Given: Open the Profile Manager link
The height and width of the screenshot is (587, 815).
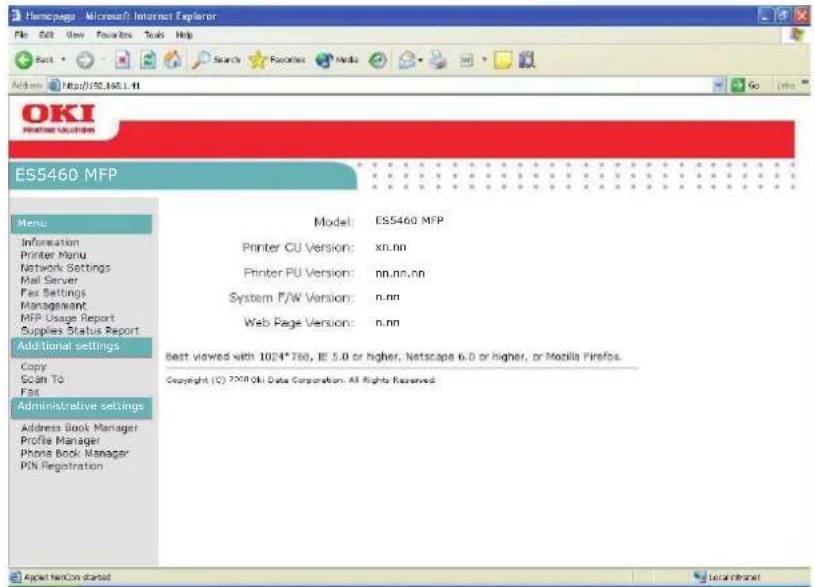Looking at the screenshot, I should [60, 440].
